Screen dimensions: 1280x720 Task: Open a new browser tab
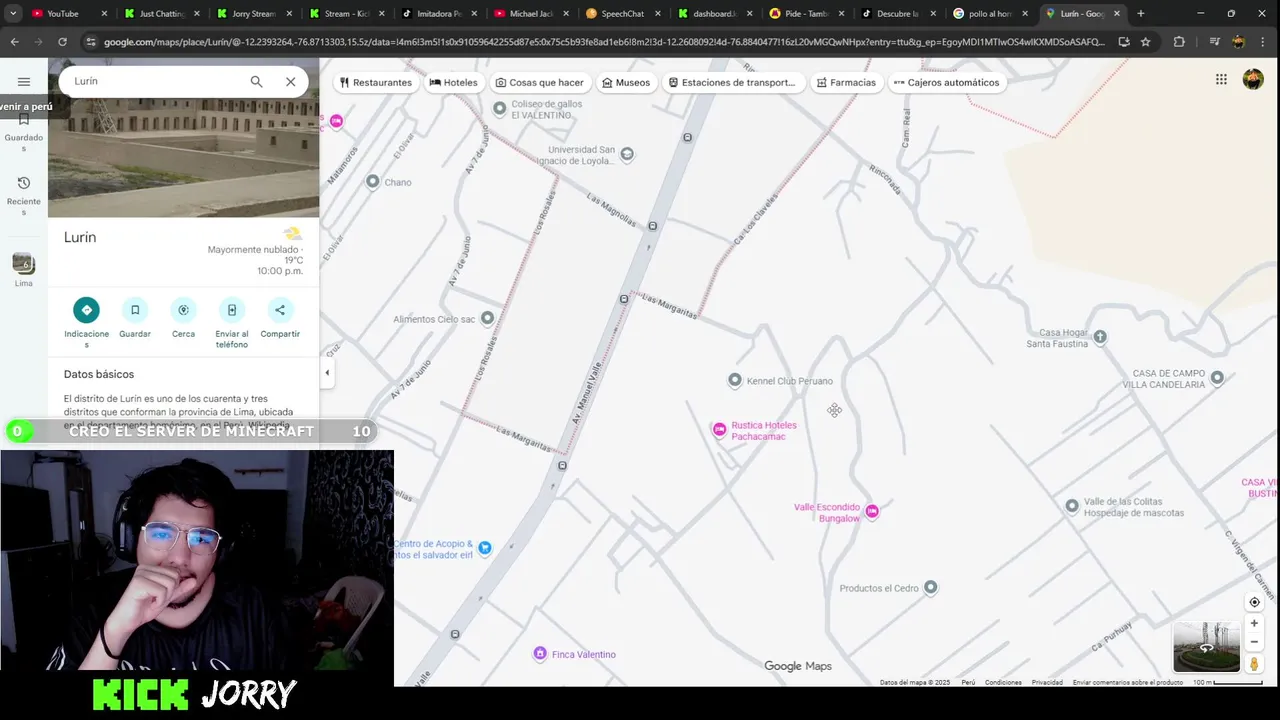(1141, 14)
